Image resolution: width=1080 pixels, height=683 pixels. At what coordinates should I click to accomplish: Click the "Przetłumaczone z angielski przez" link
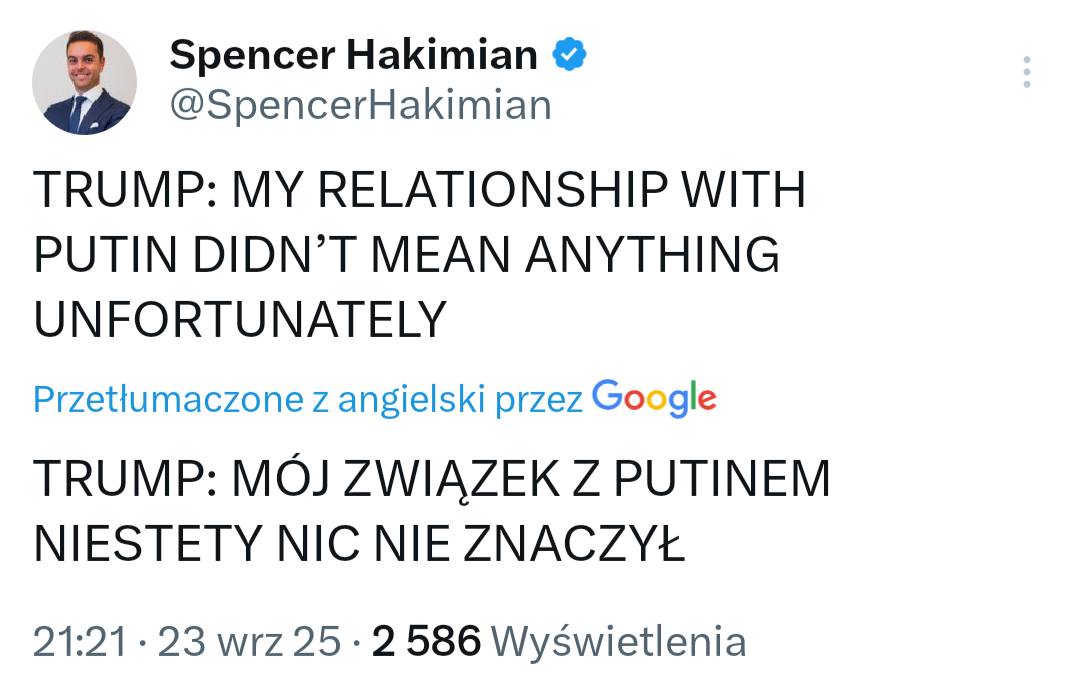tap(308, 400)
